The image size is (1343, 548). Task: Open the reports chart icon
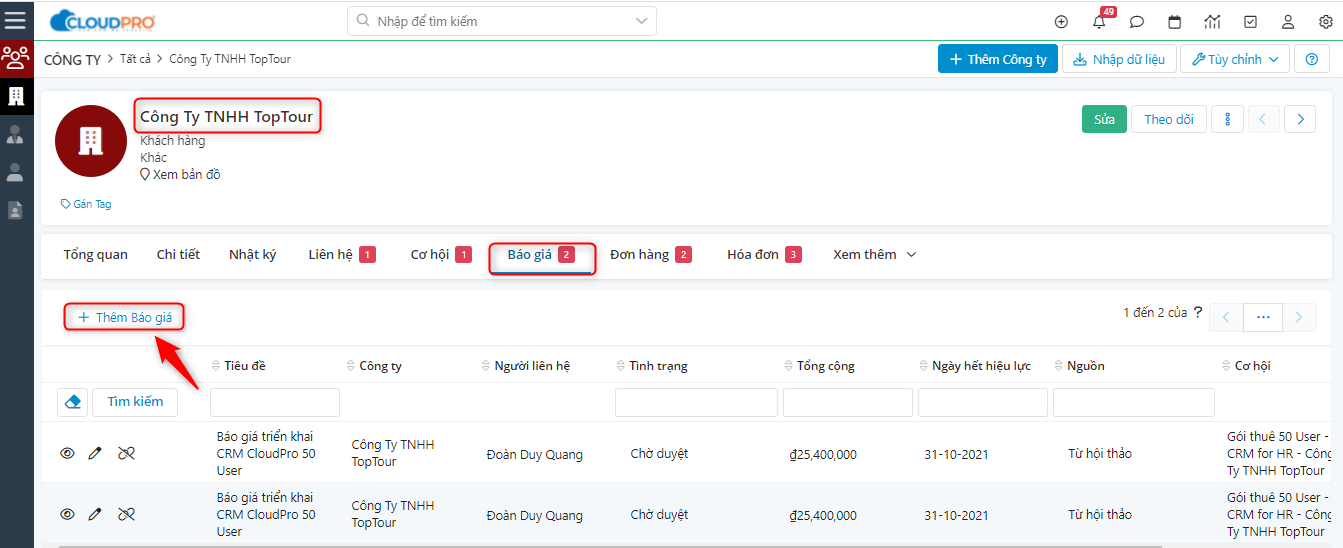coord(1212,22)
